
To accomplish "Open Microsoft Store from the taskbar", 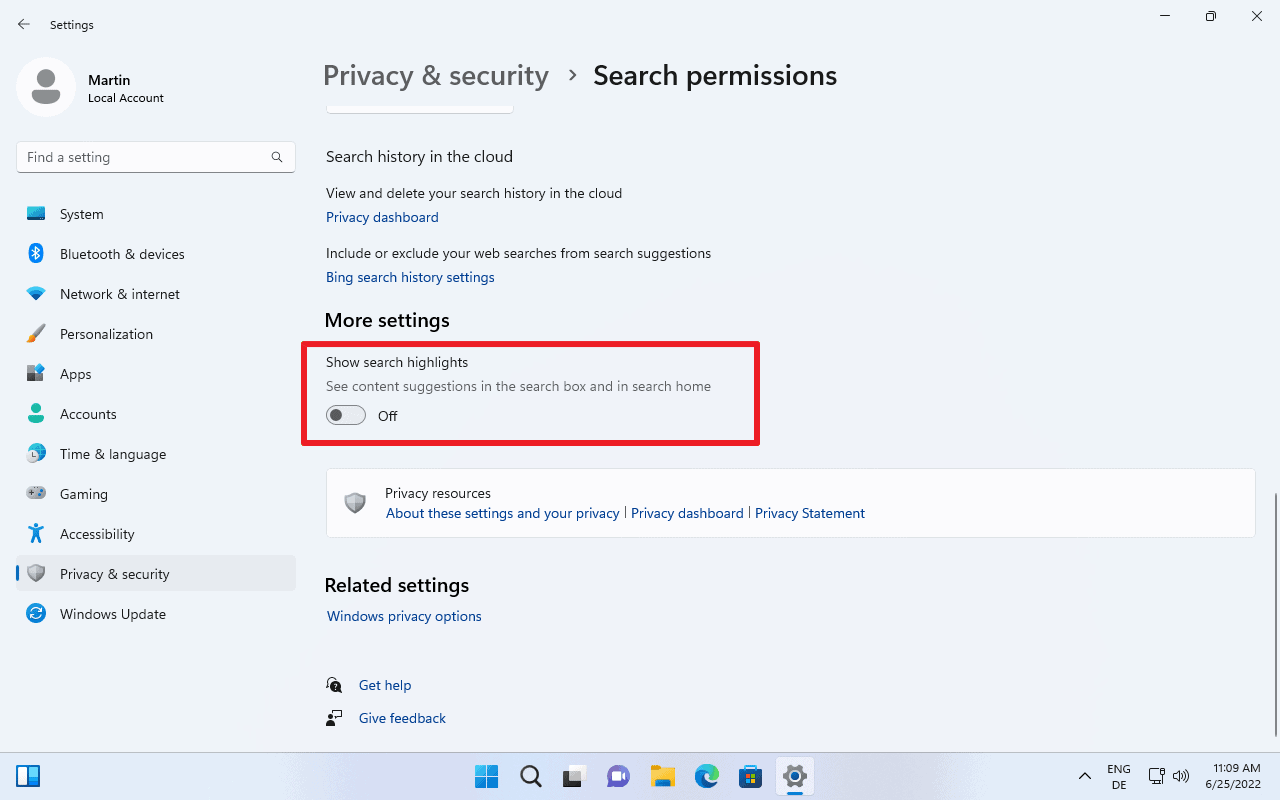I will tap(751, 776).
